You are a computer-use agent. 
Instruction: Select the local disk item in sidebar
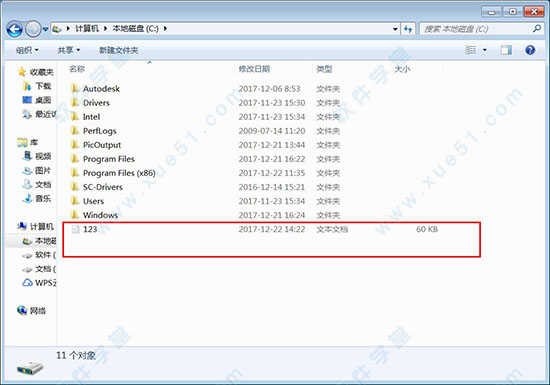point(46,241)
